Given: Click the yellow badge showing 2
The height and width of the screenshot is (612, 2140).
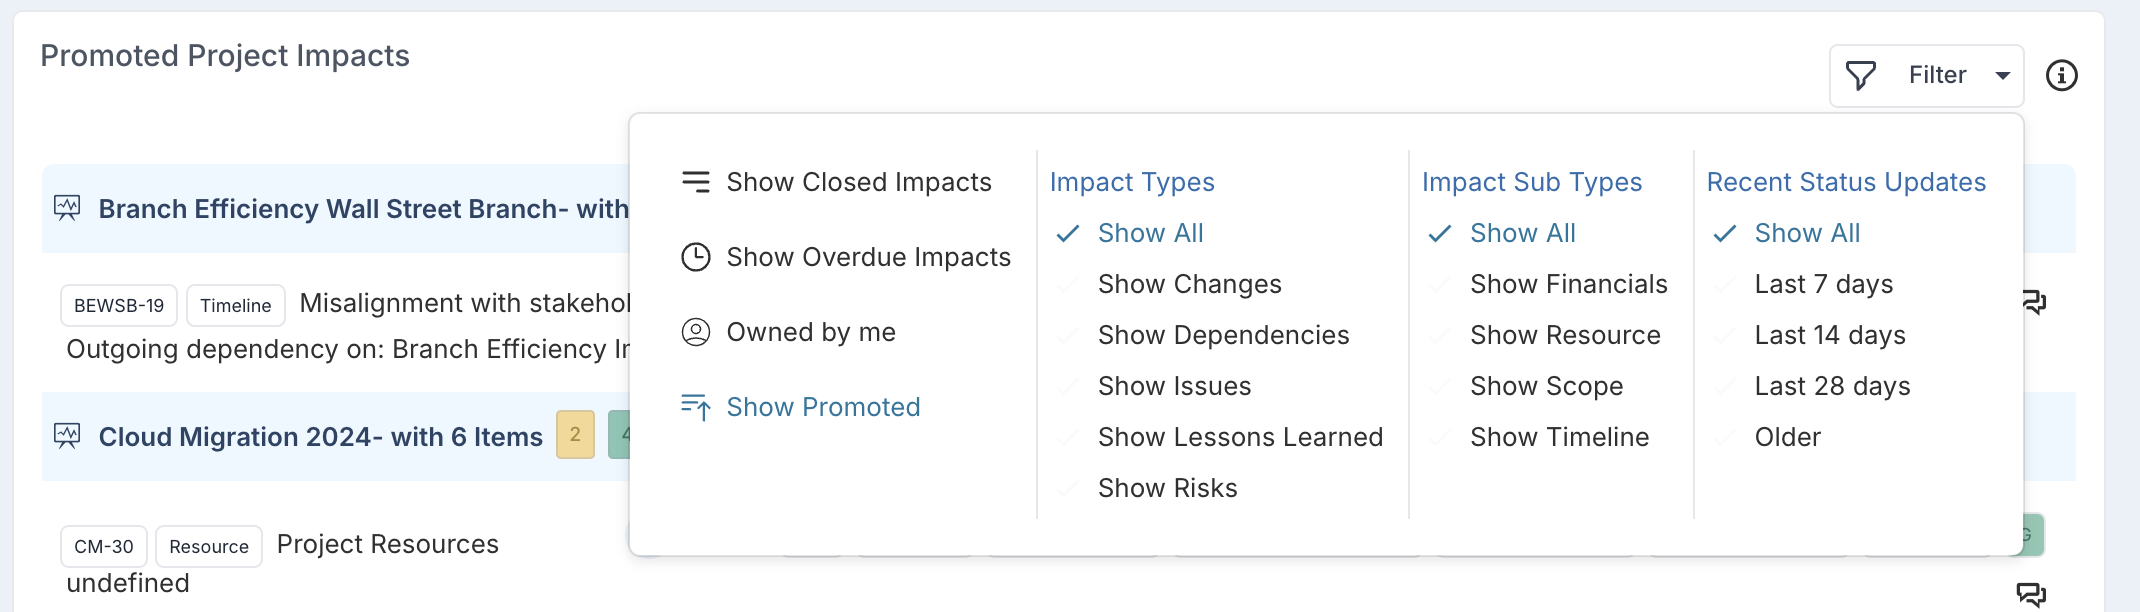Looking at the screenshot, I should coord(575,434).
